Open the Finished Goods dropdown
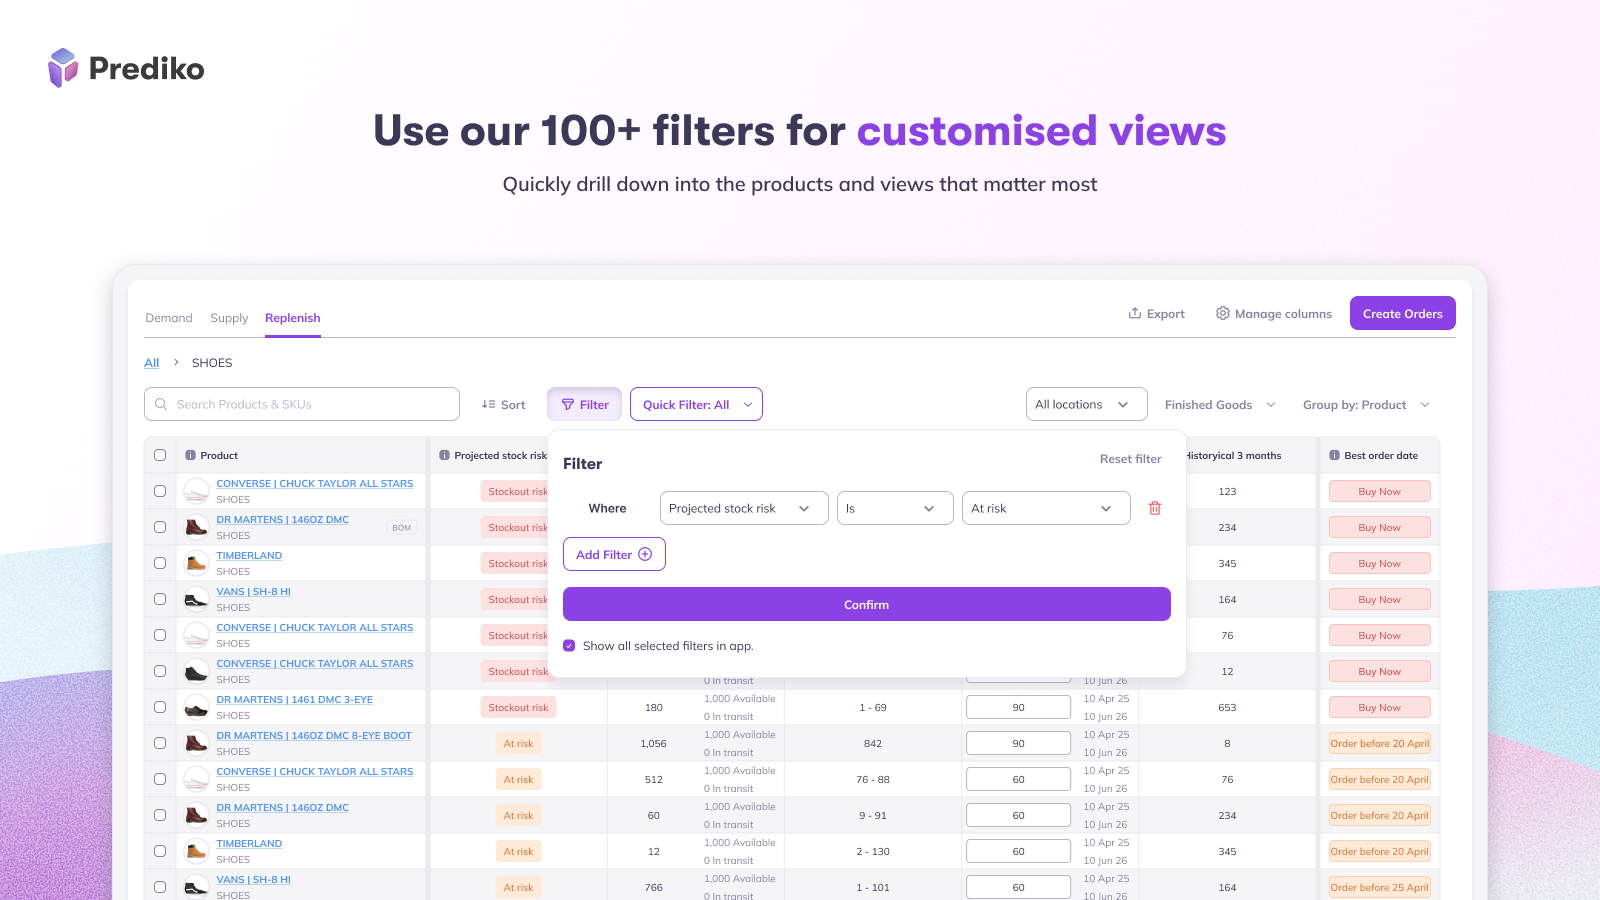 pyautogui.click(x=1220, y=404)
